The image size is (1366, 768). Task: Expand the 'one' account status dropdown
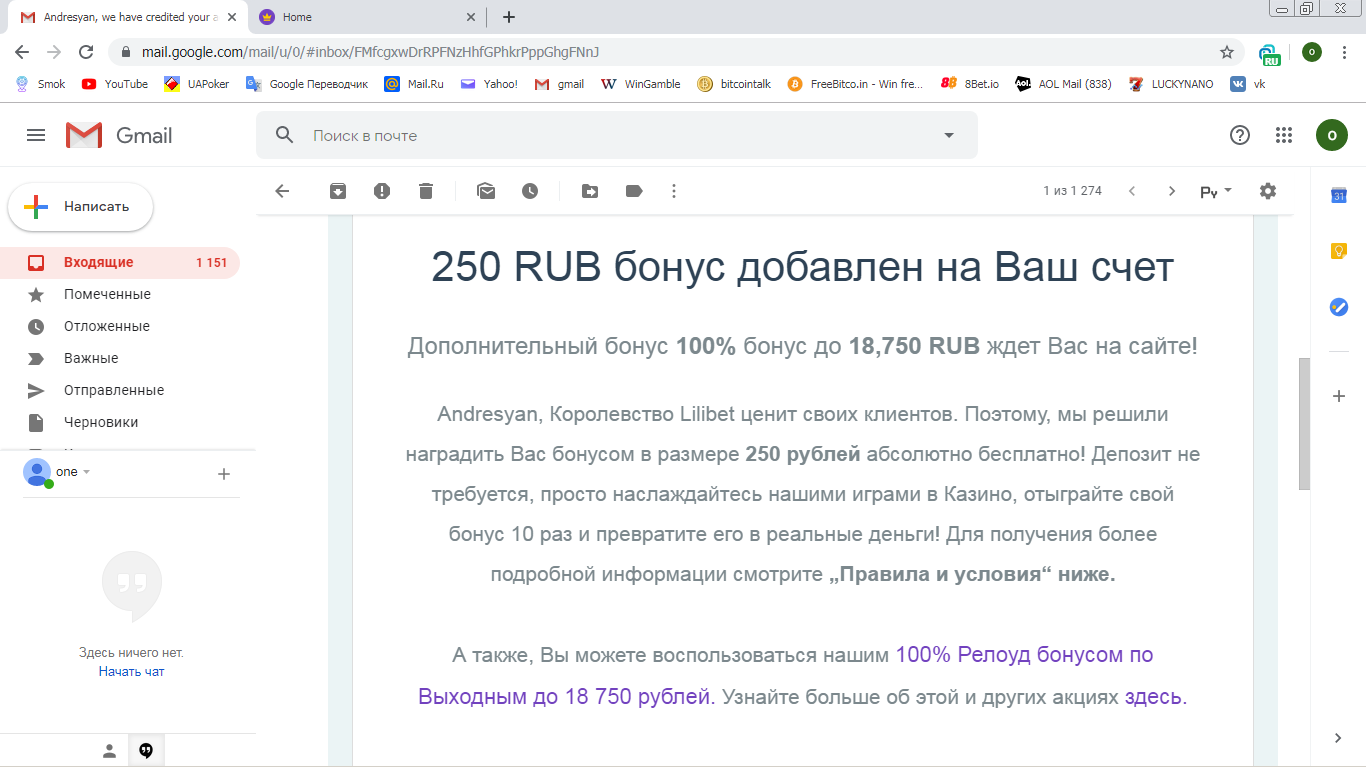click(x=86, y=472)
